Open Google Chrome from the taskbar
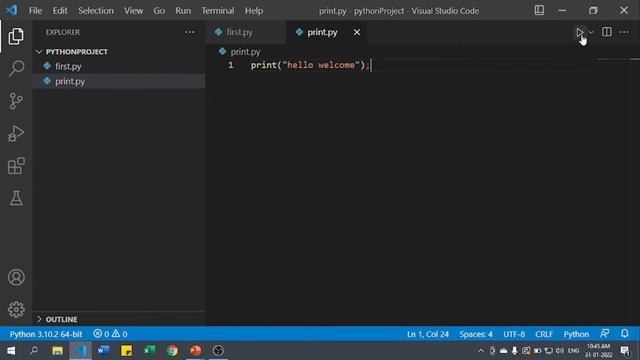640x360 pixels. click(172, 351)
